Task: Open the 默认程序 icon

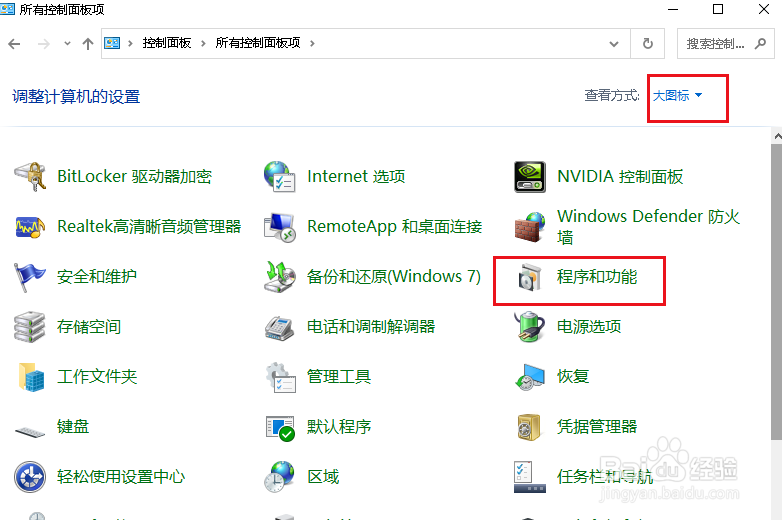Action: (x=280, y=428)
